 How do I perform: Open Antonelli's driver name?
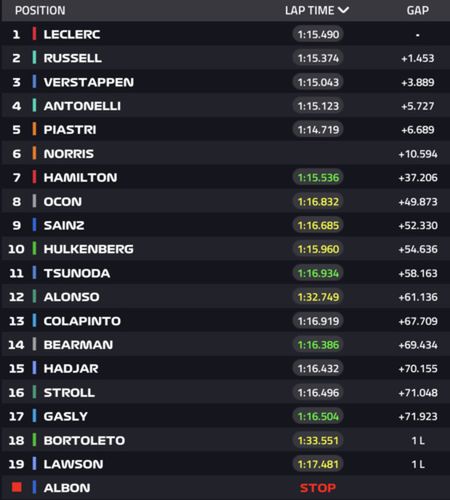click(82, 106)
